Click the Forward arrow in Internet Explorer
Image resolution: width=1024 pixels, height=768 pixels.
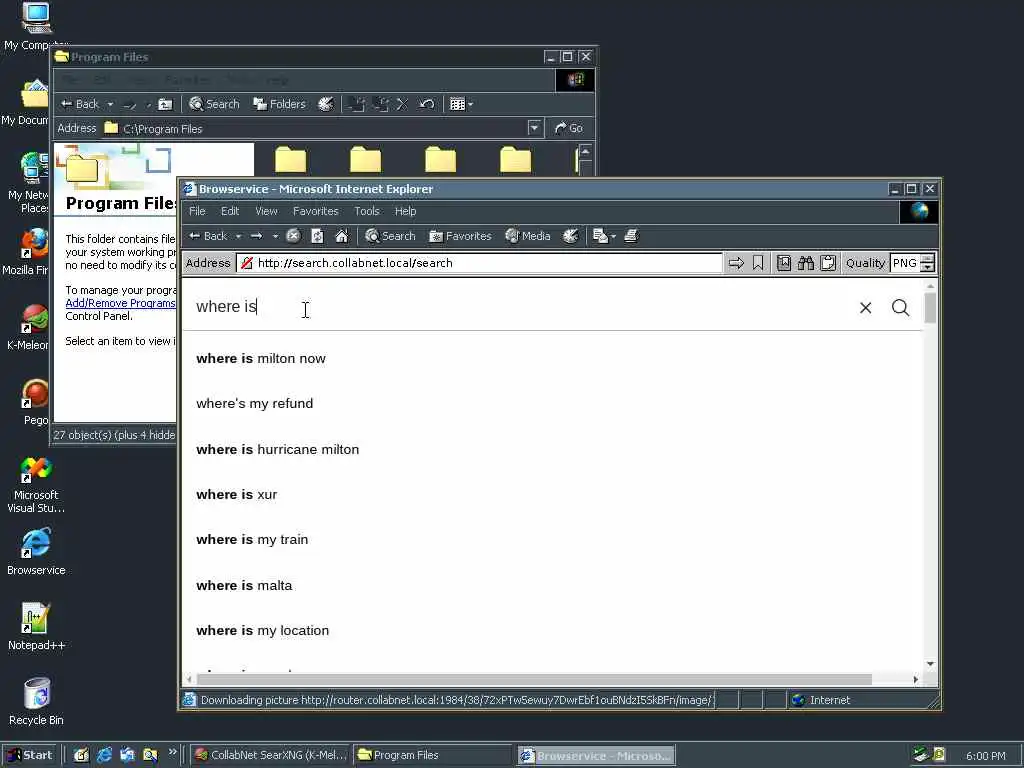(257, 236)
